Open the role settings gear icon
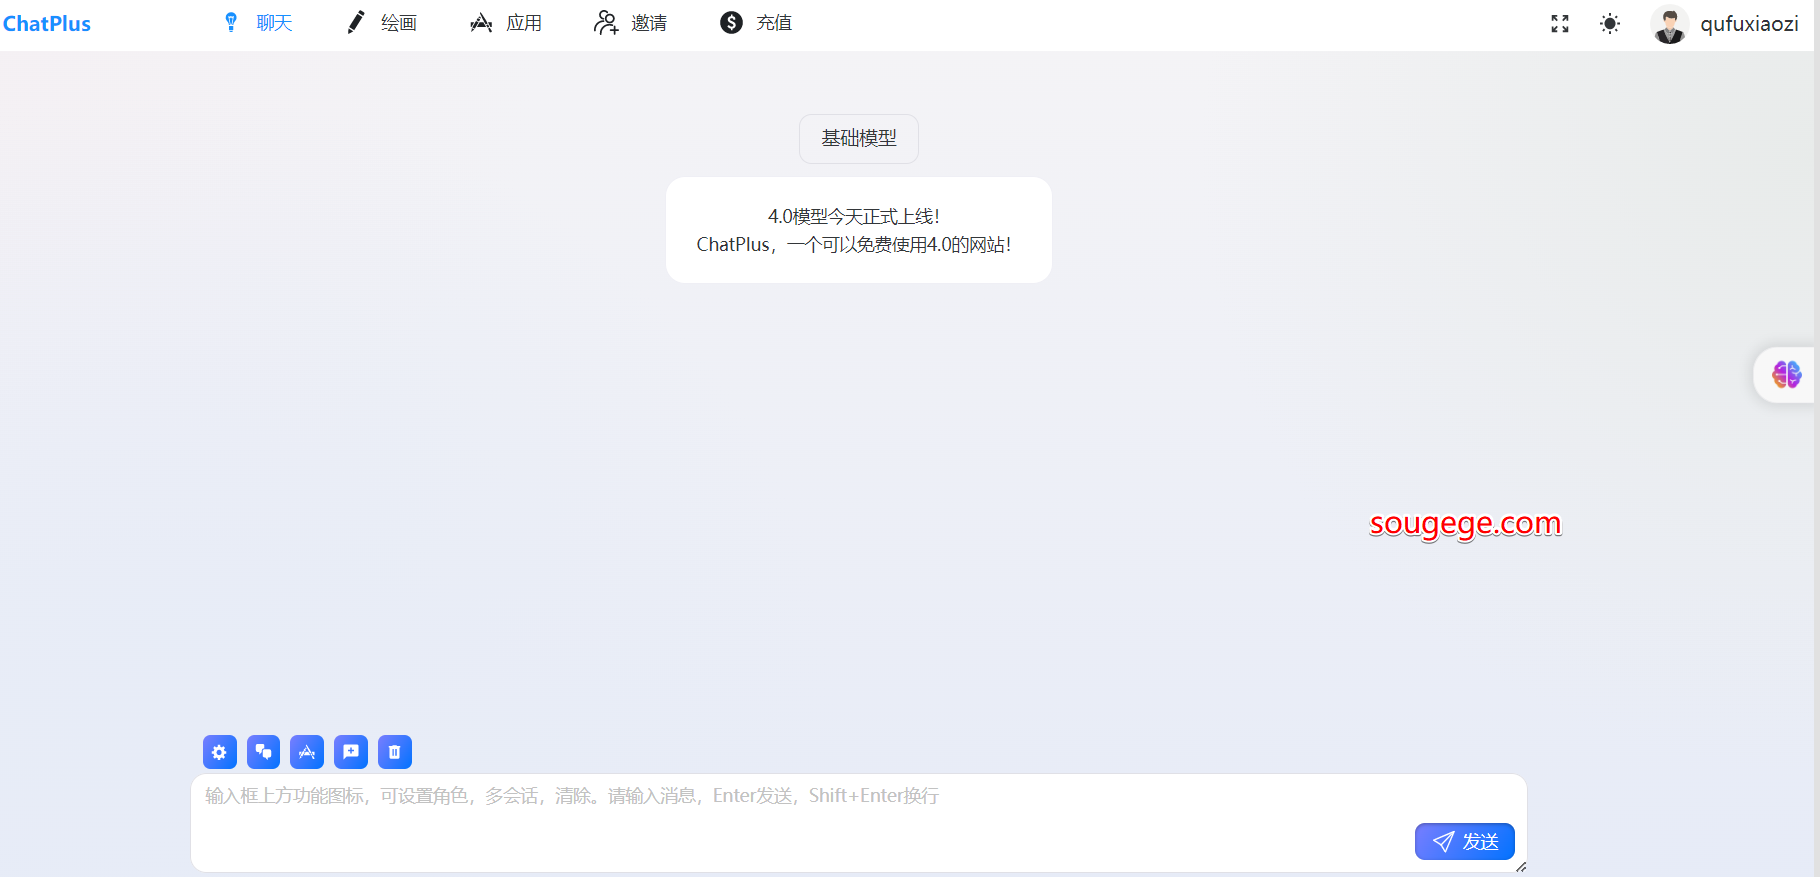Image resolution: width=1820 pixels, height=877 pixels. pyautogui.click(x=219, y=752)
